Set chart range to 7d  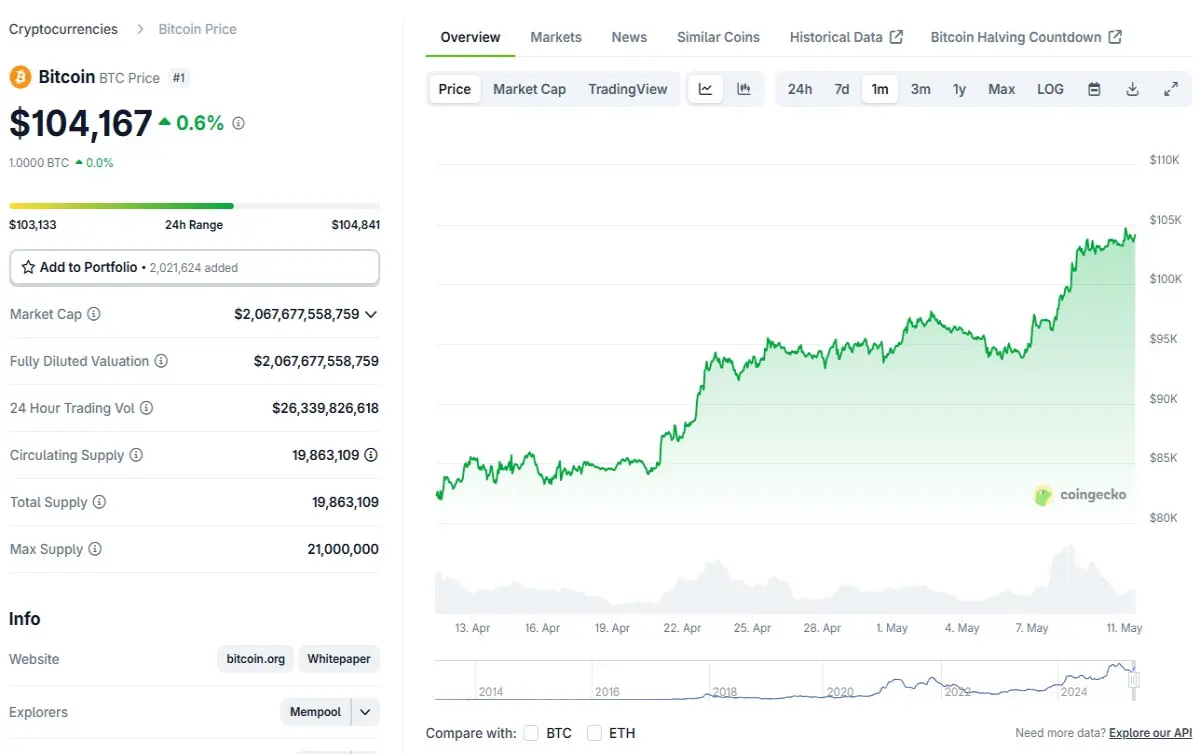(842, 89)
